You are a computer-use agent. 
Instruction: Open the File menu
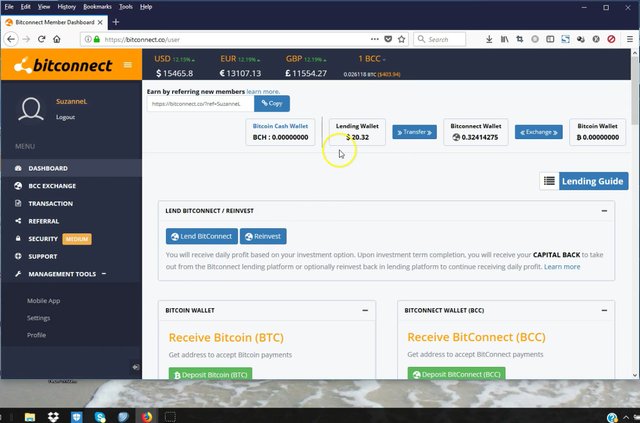[9, 7]
